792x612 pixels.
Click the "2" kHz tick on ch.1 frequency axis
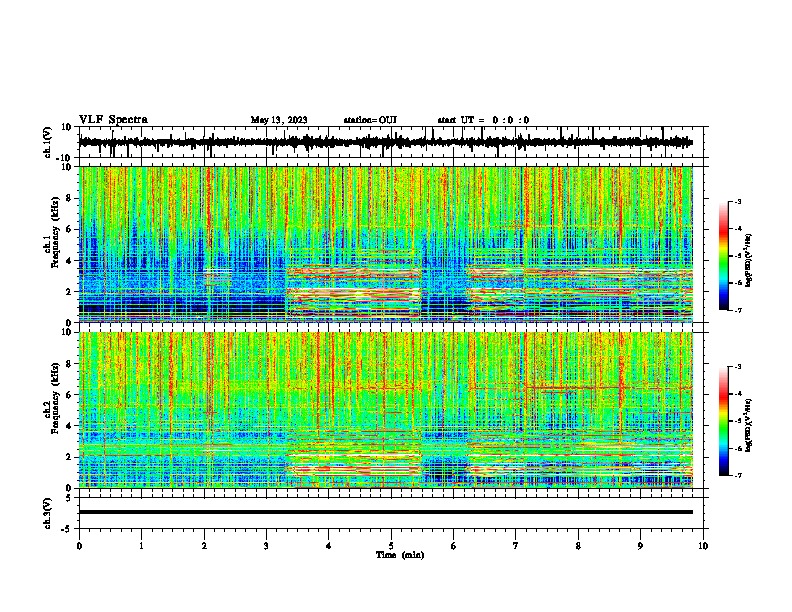(70, 292)
